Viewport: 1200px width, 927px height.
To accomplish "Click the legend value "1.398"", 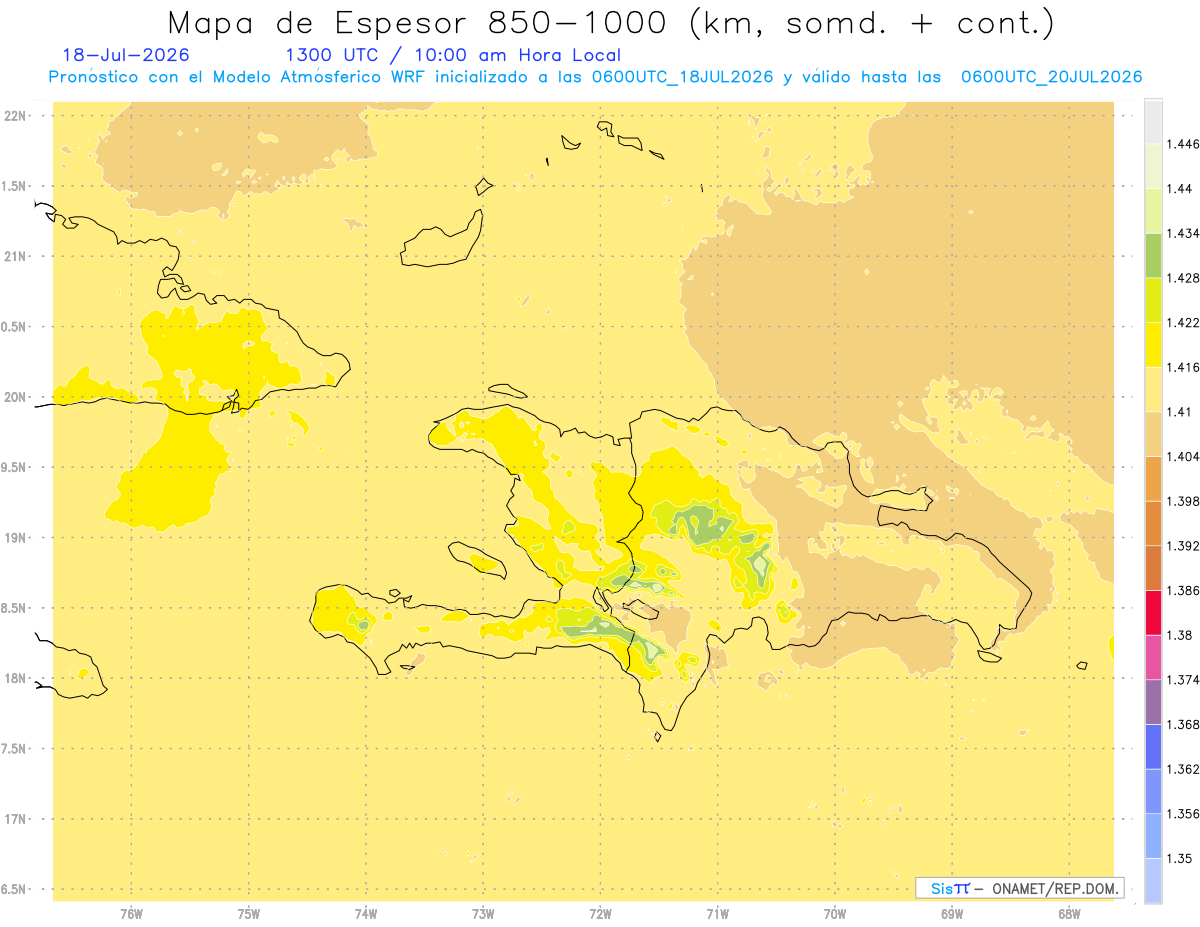I will [1183, 501].
